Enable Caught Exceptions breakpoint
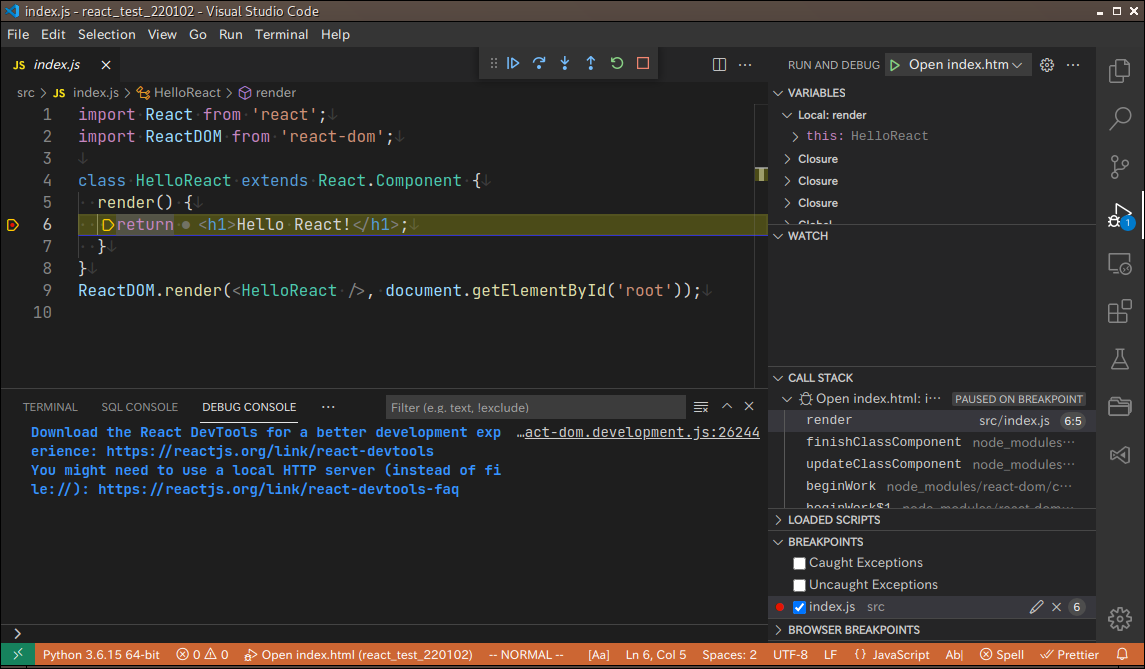 click(800, 563)
